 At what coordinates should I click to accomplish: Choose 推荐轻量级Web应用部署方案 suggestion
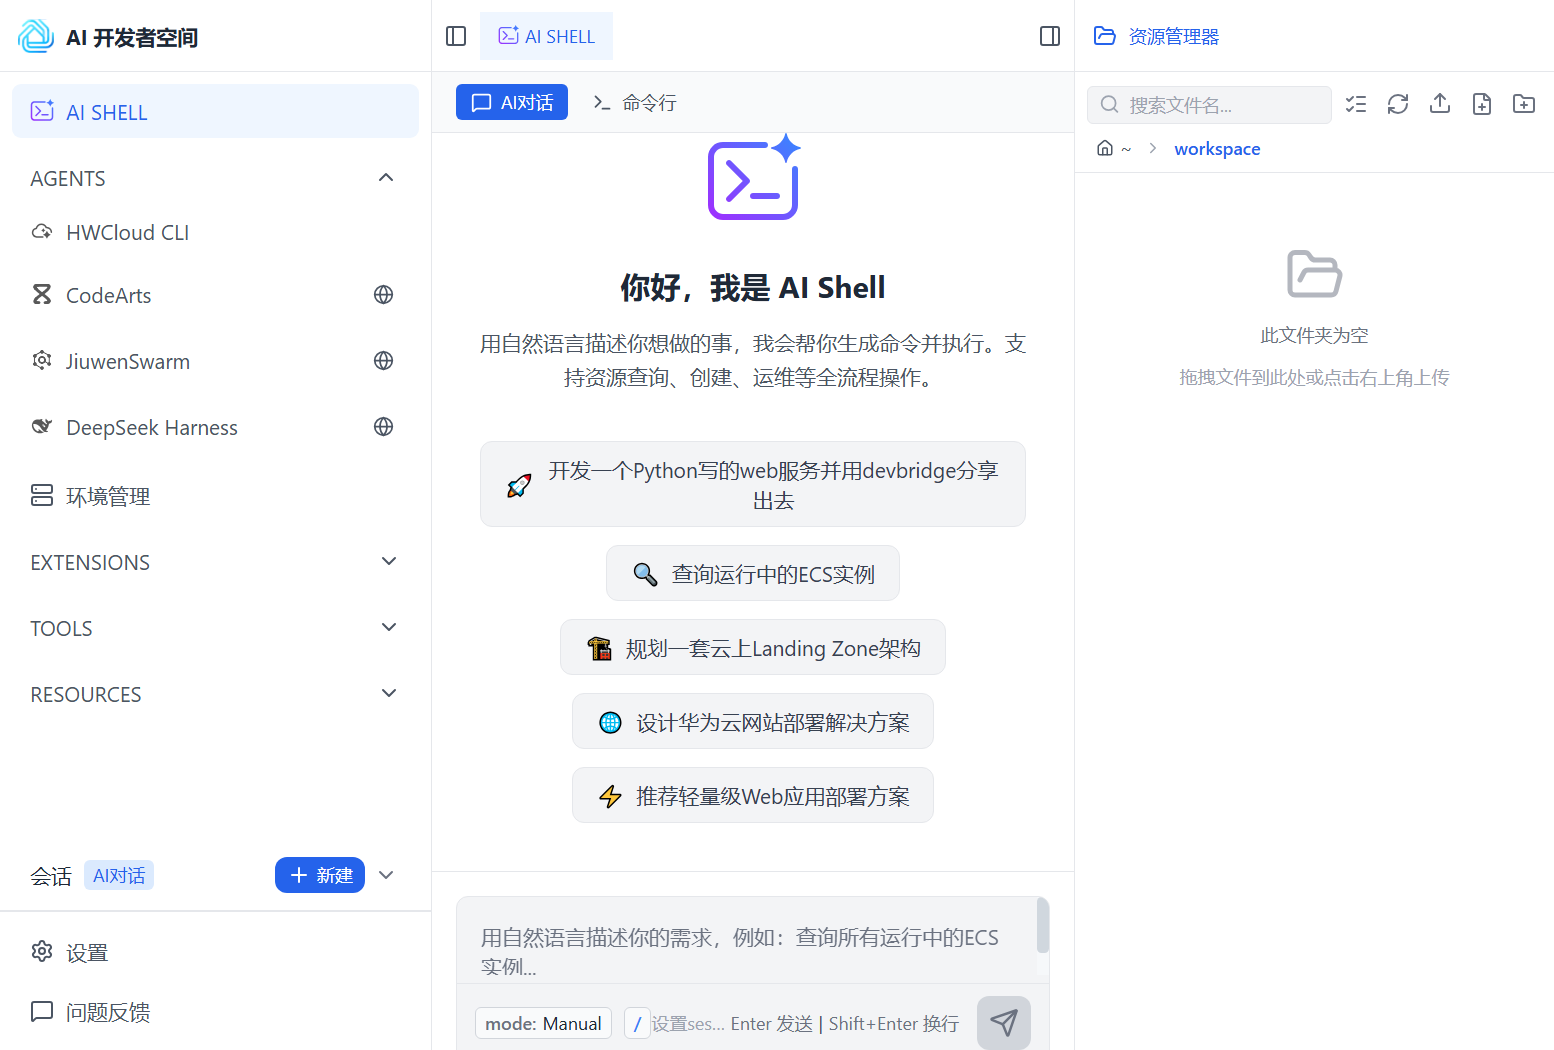pos(753,795)
